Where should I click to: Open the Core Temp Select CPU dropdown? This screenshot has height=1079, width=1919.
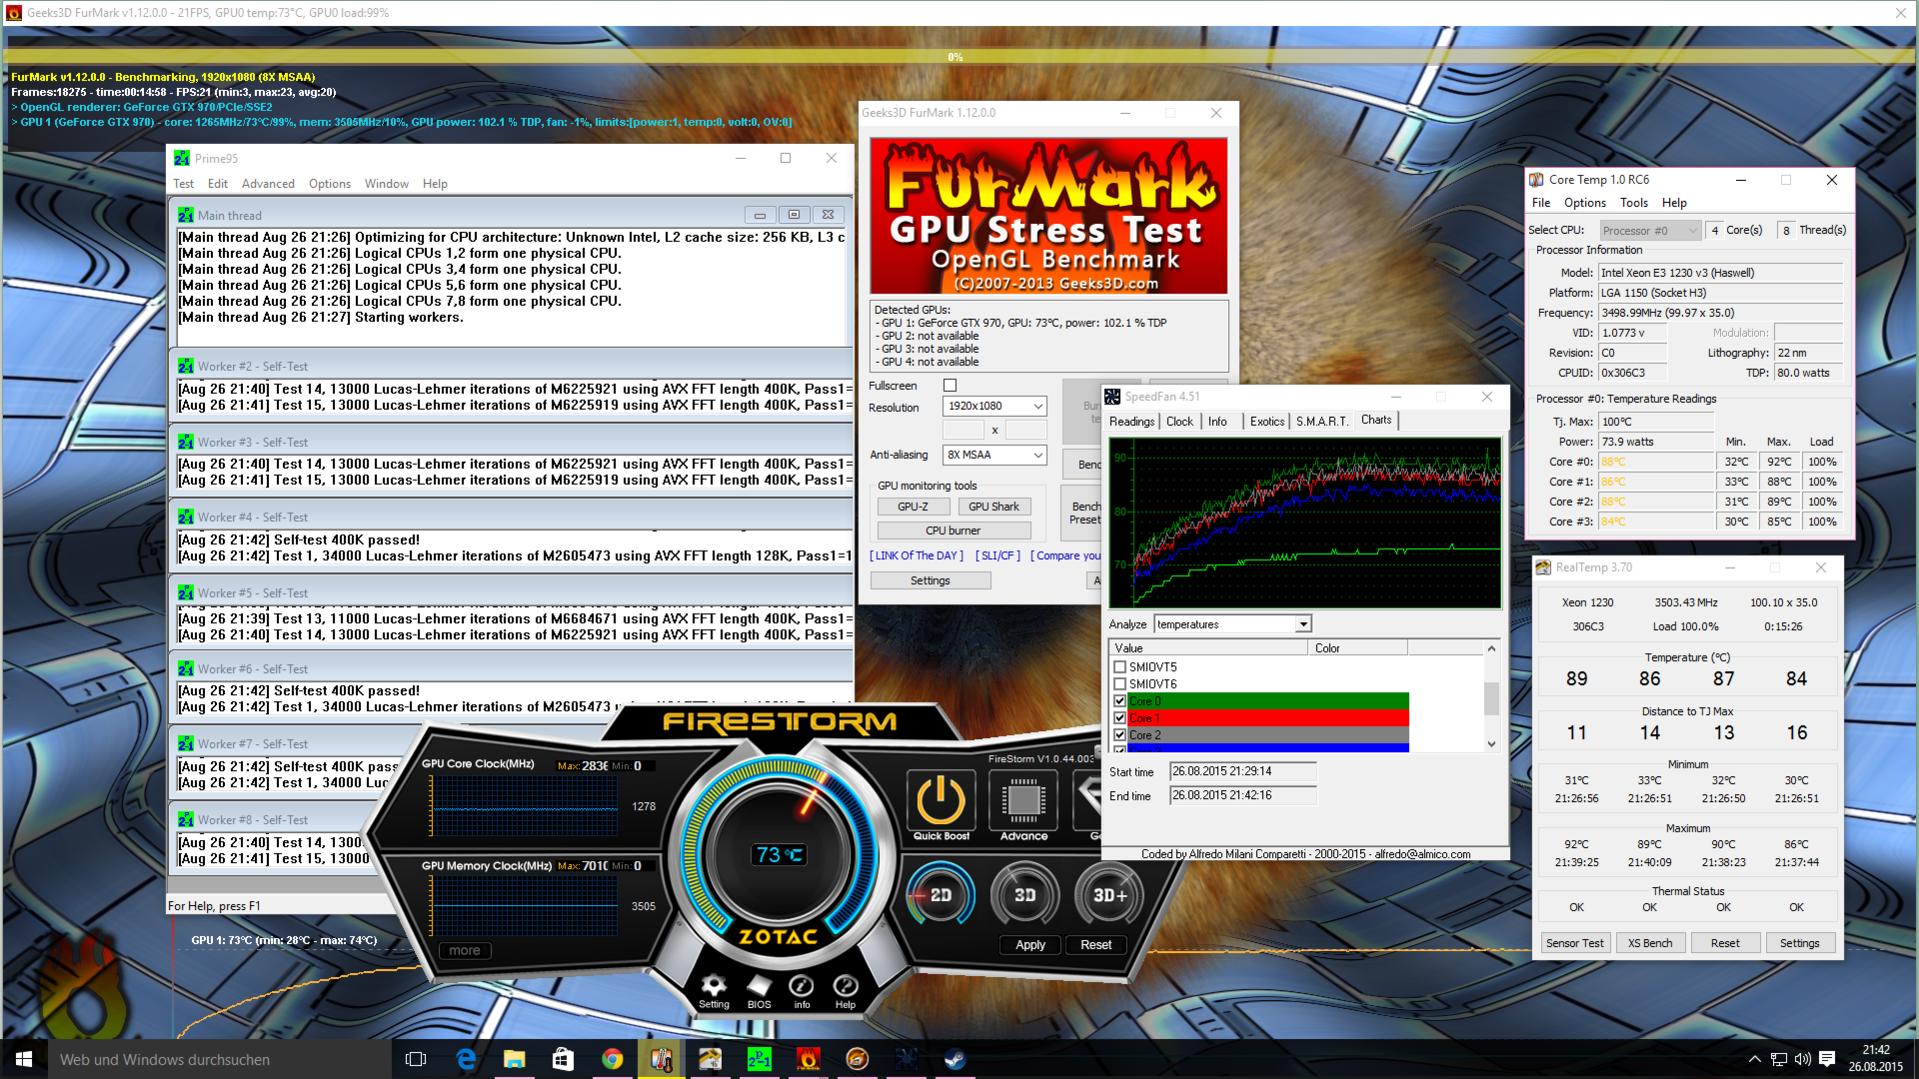[x=1650, y=230]
